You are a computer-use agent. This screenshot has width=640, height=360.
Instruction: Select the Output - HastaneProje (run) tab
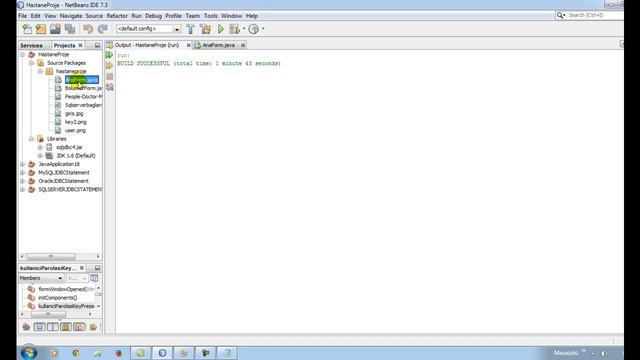tap(147, 45)
